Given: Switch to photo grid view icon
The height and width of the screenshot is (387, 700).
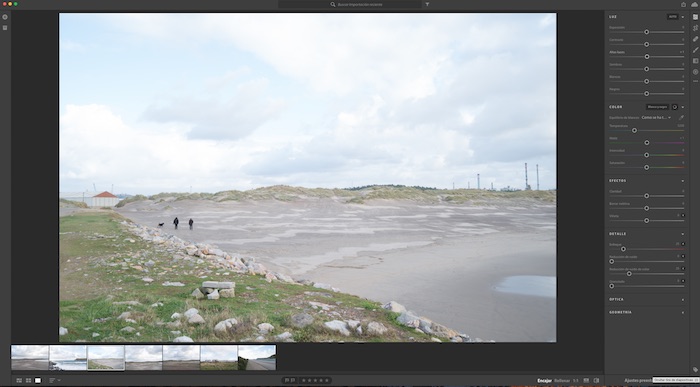Looking at the screenshot, I should (19, 380).
